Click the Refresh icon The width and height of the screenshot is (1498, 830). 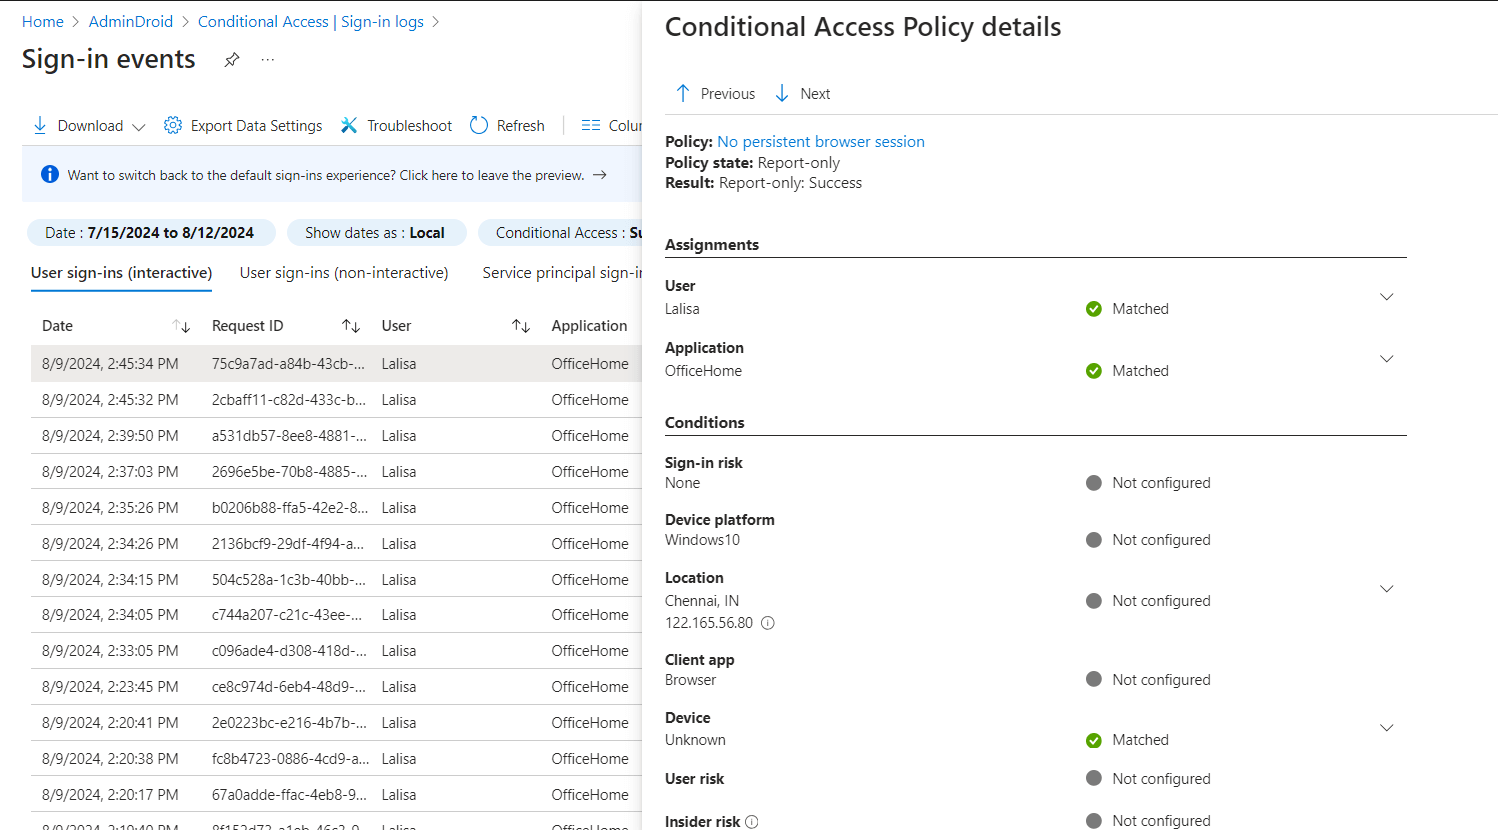(x=479, y=125)
